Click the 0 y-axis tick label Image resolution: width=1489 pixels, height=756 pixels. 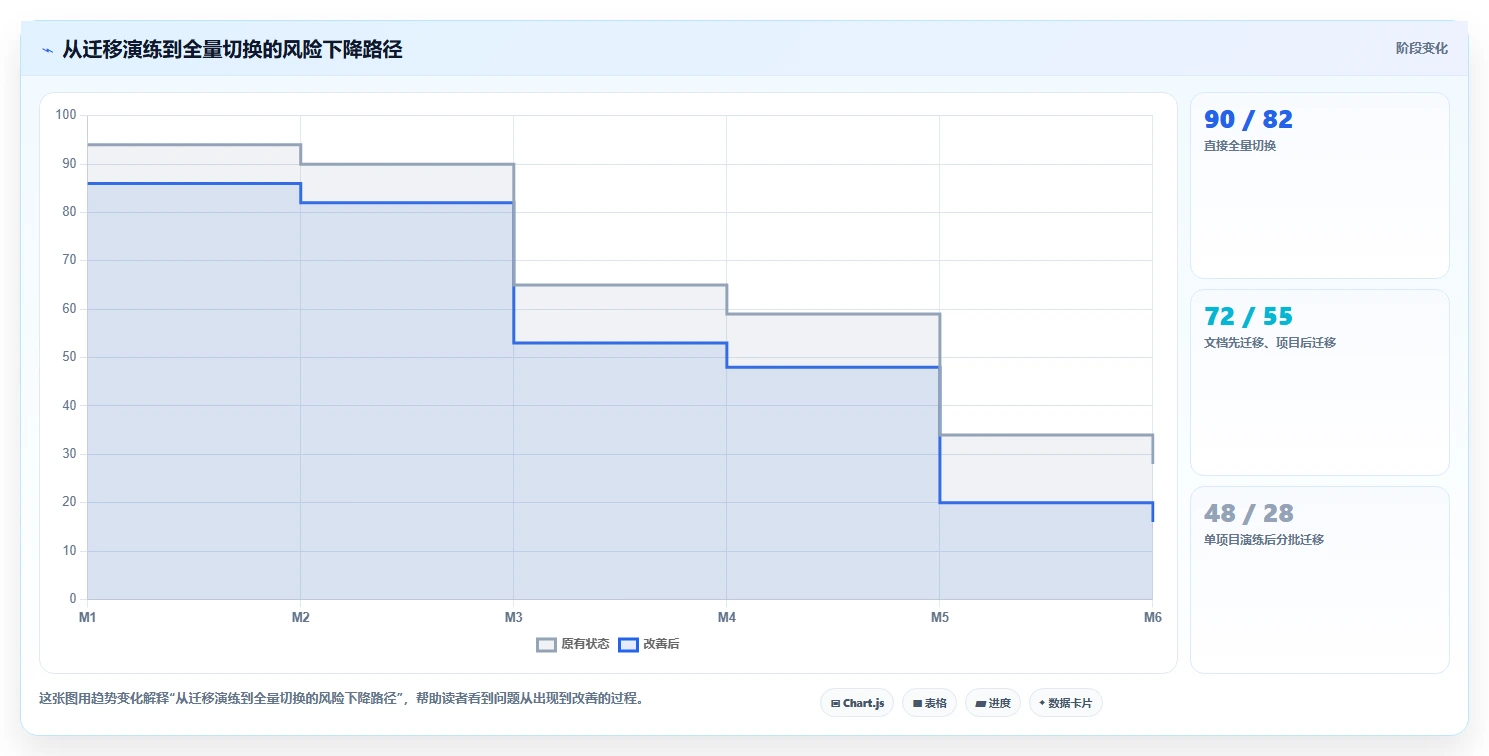(73, 599)
